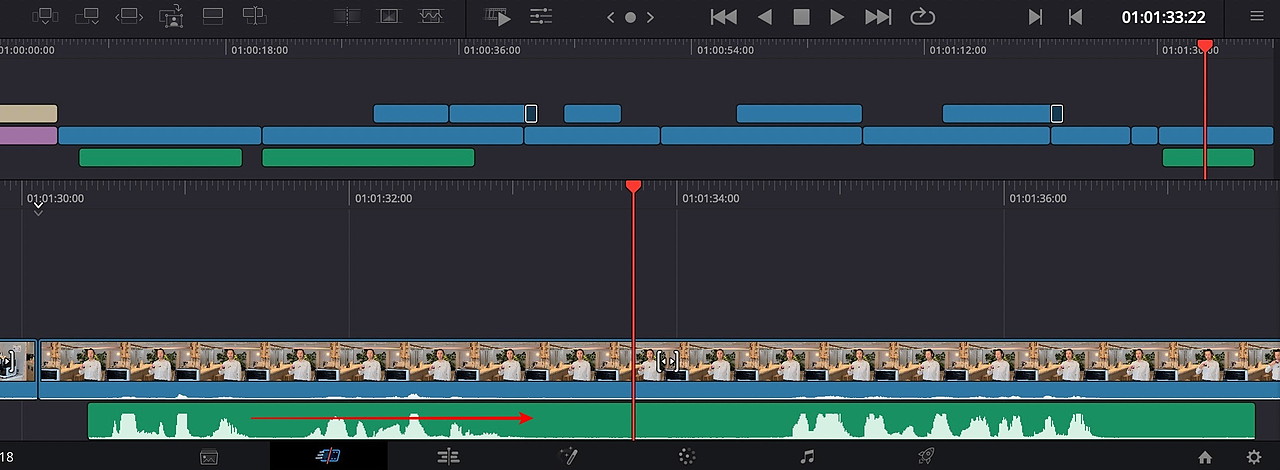Switch to the Fusion page tab
1280x470 pixels.
pyautogui.click(x=568, y=456)
